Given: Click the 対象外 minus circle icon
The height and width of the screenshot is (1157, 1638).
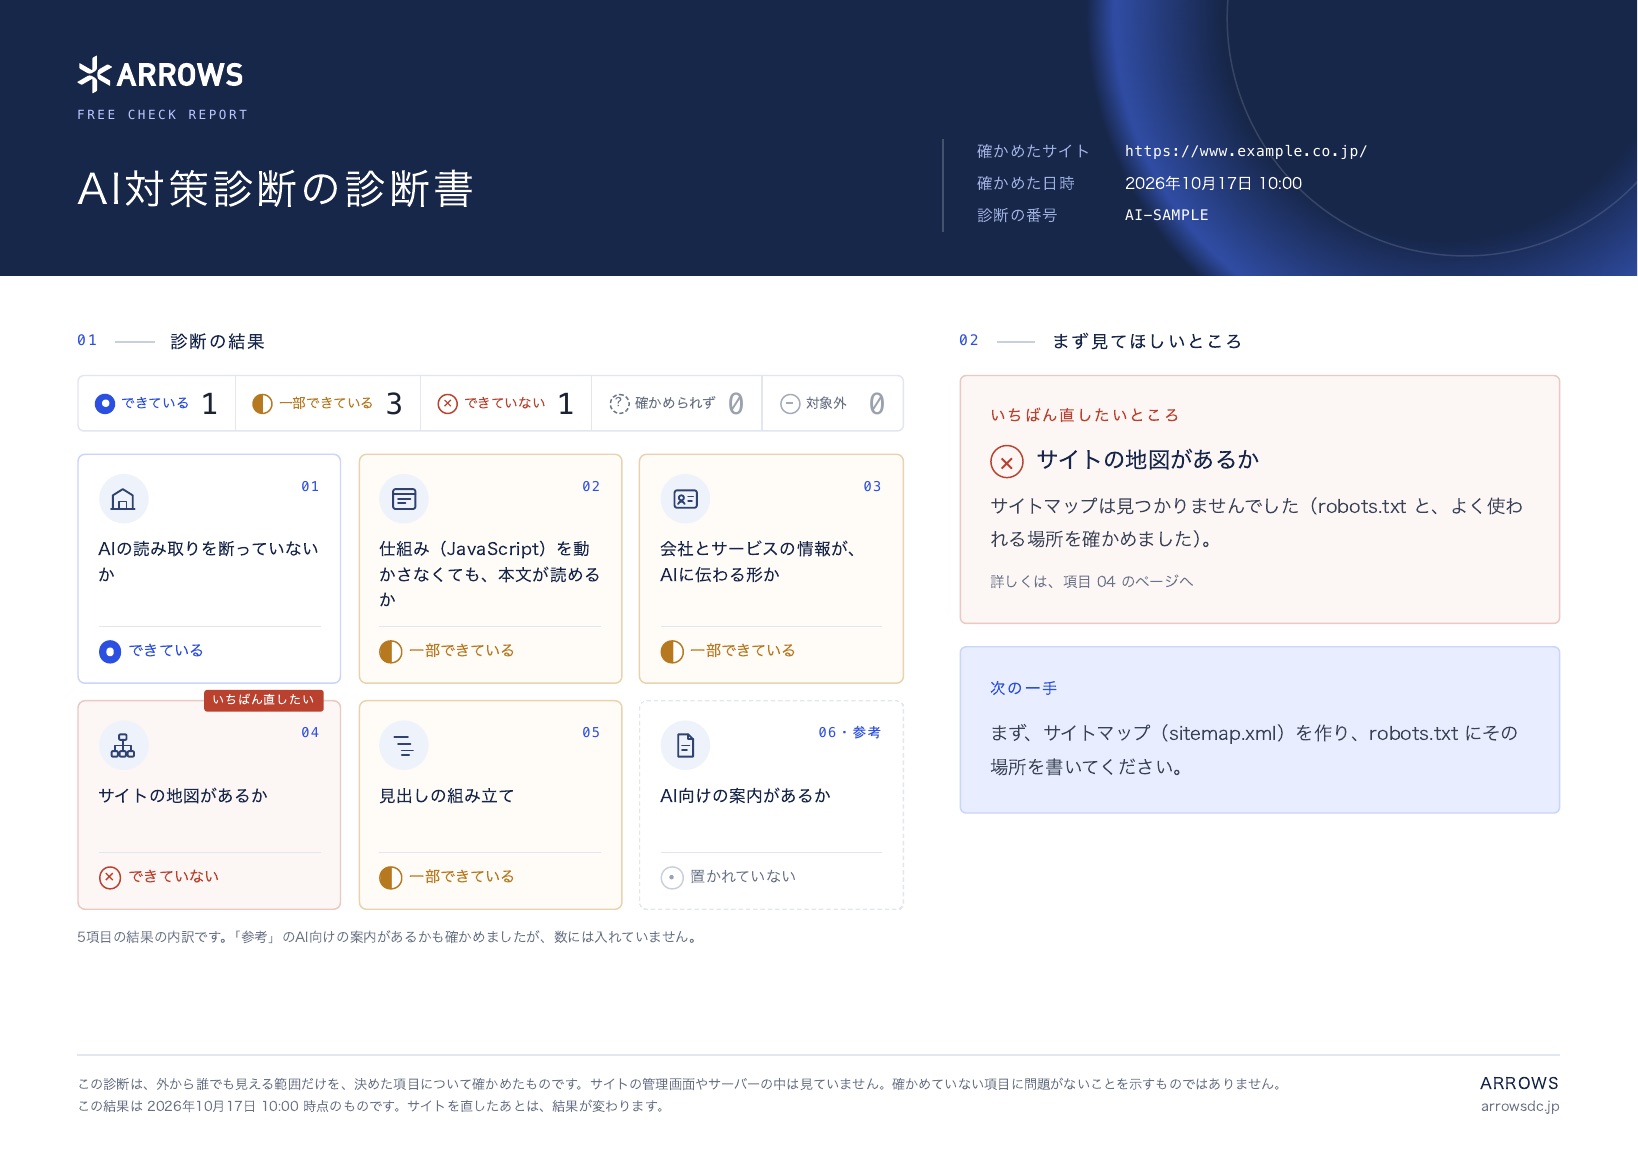Looking at the screenshot, I should pyautogui.click(x=790, y=404).
